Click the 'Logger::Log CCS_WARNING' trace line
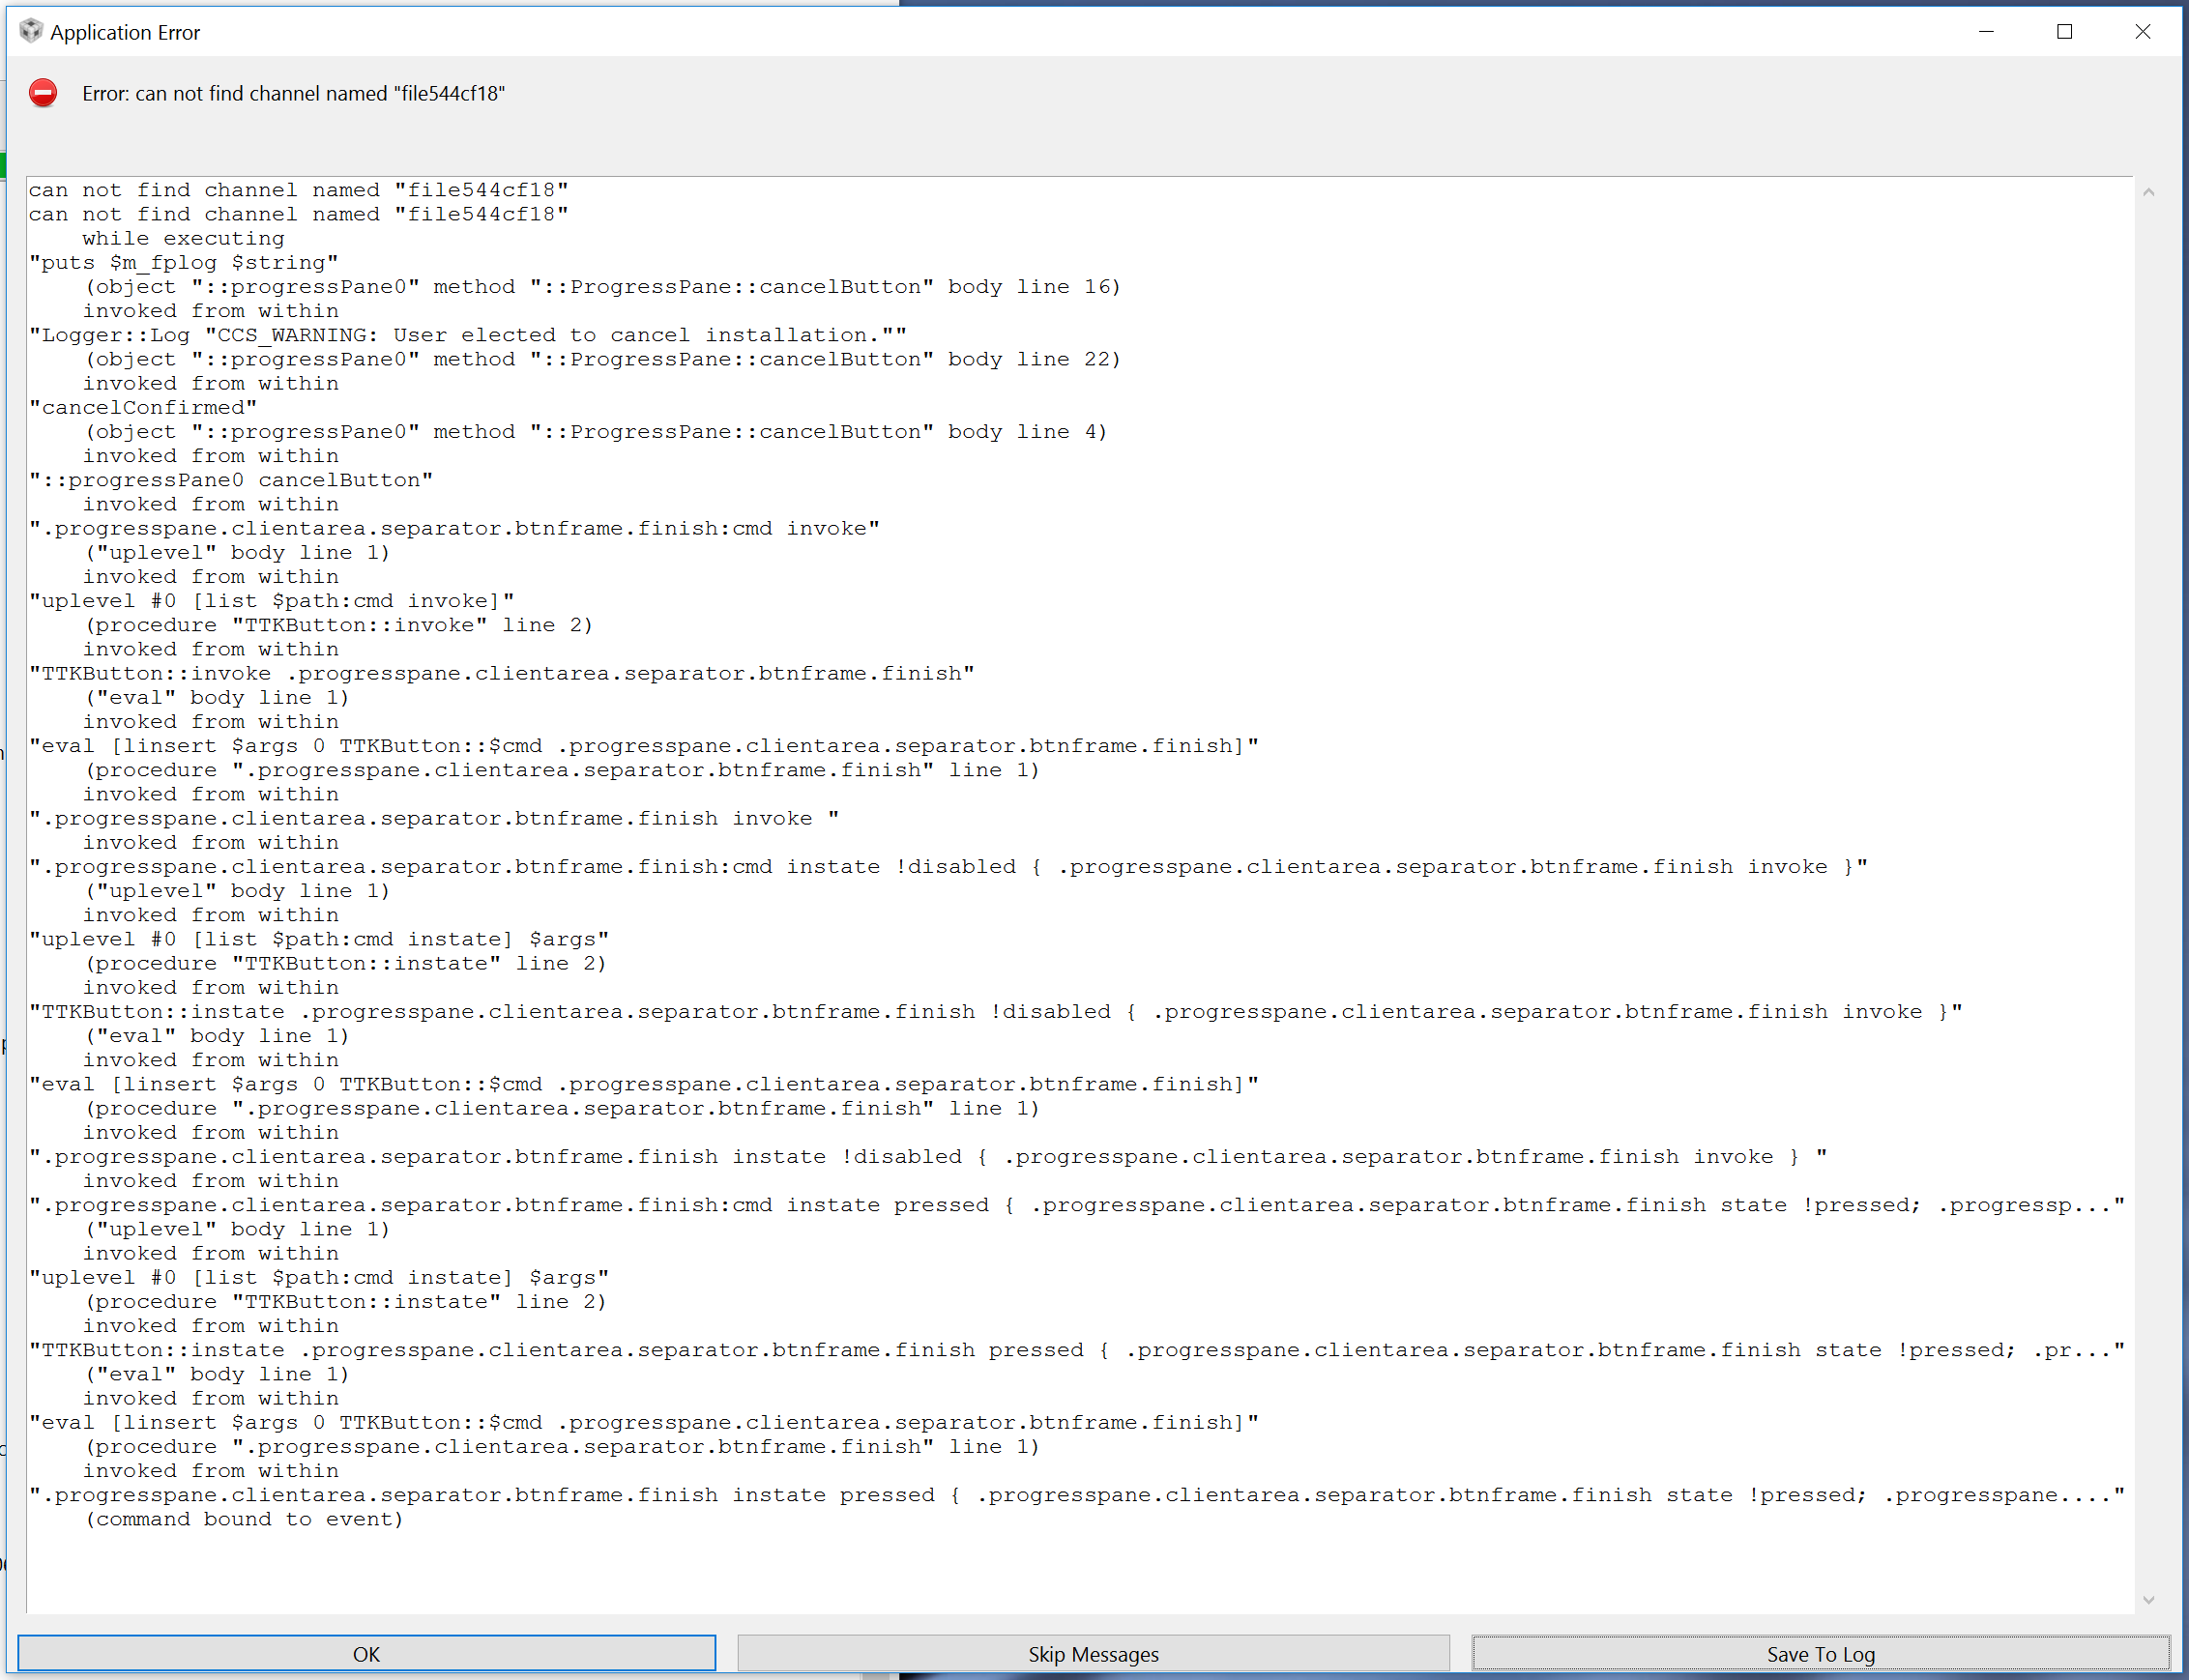The width and height of the screenshot is (2189, 1680). [468, 335]
